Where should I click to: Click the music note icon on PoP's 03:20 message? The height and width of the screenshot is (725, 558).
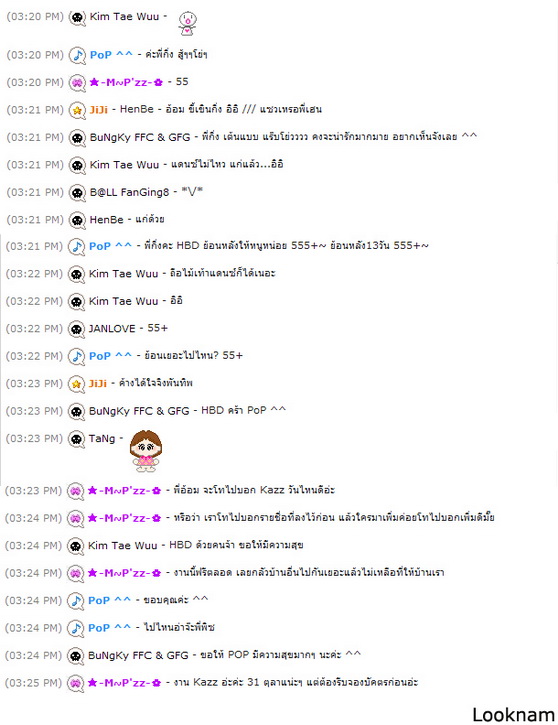click(x=77, y=55)
